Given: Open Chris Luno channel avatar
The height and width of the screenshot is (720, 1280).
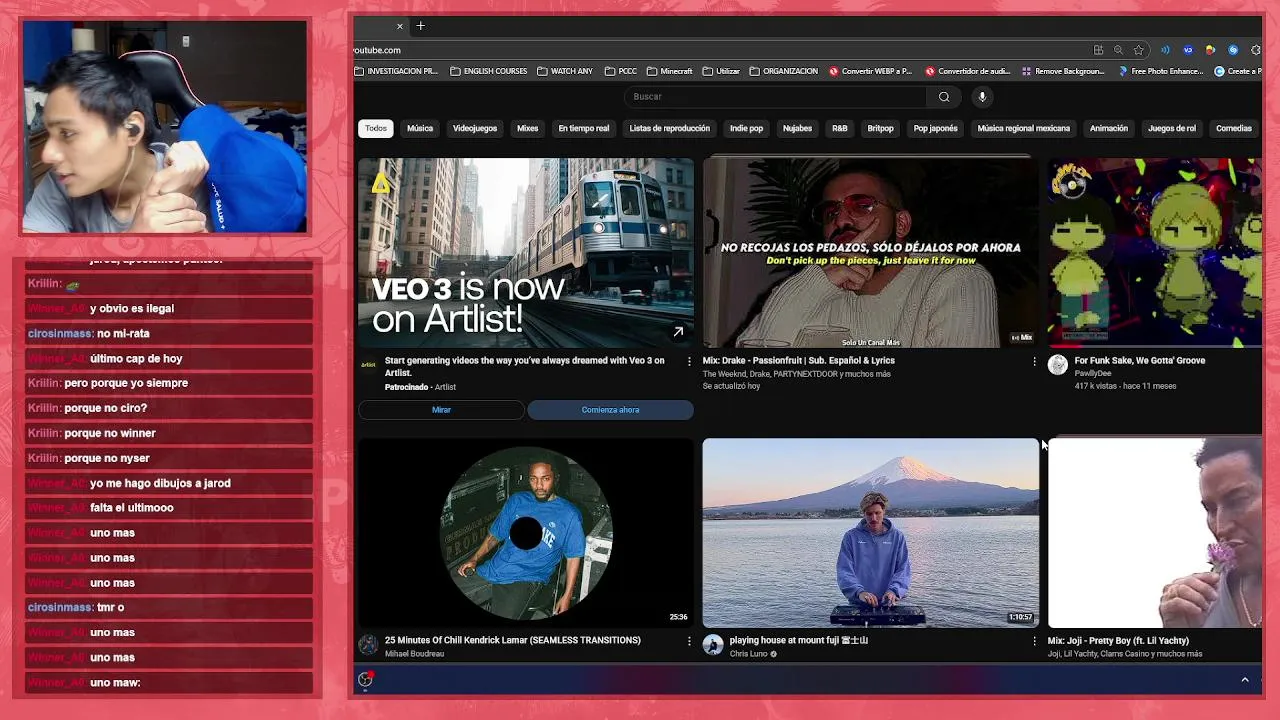Looking at the screenshot, I should 713,645.
